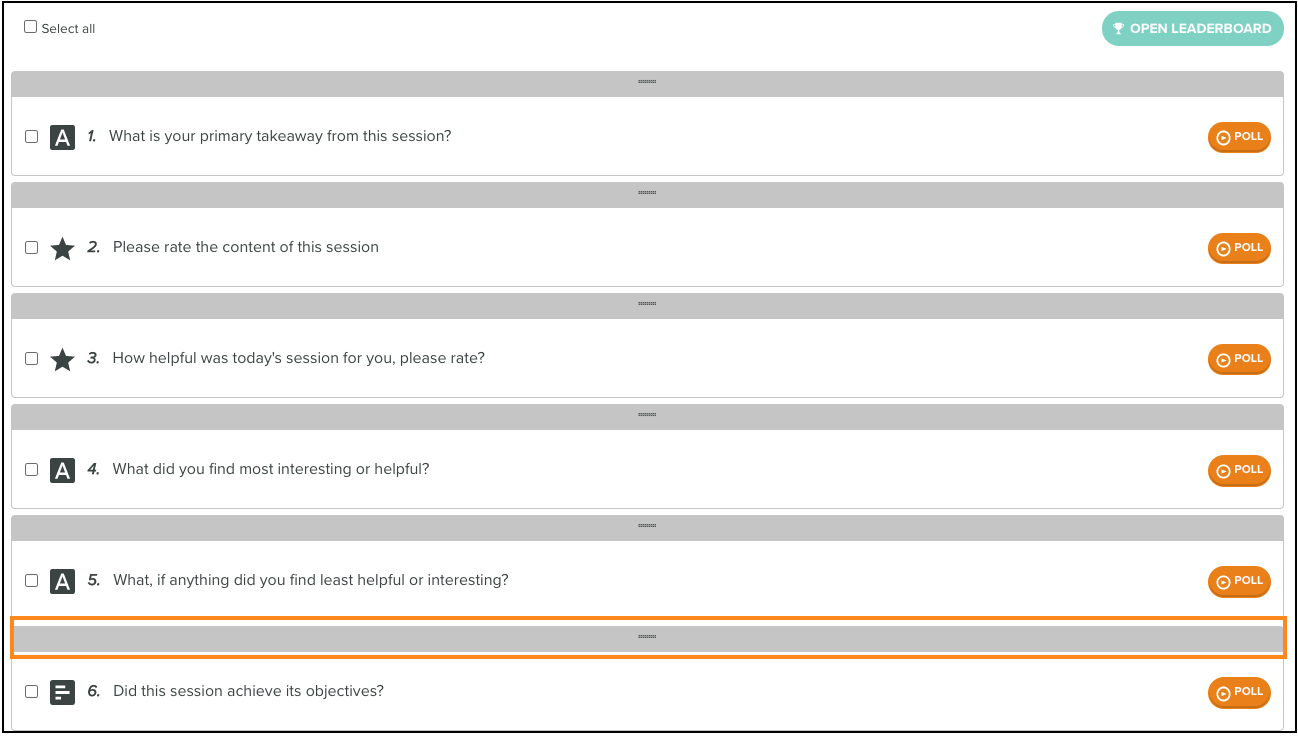Viewport: 1298px width, 736px height.
Task: Check the box for question 6
Action: coord(32,692)
